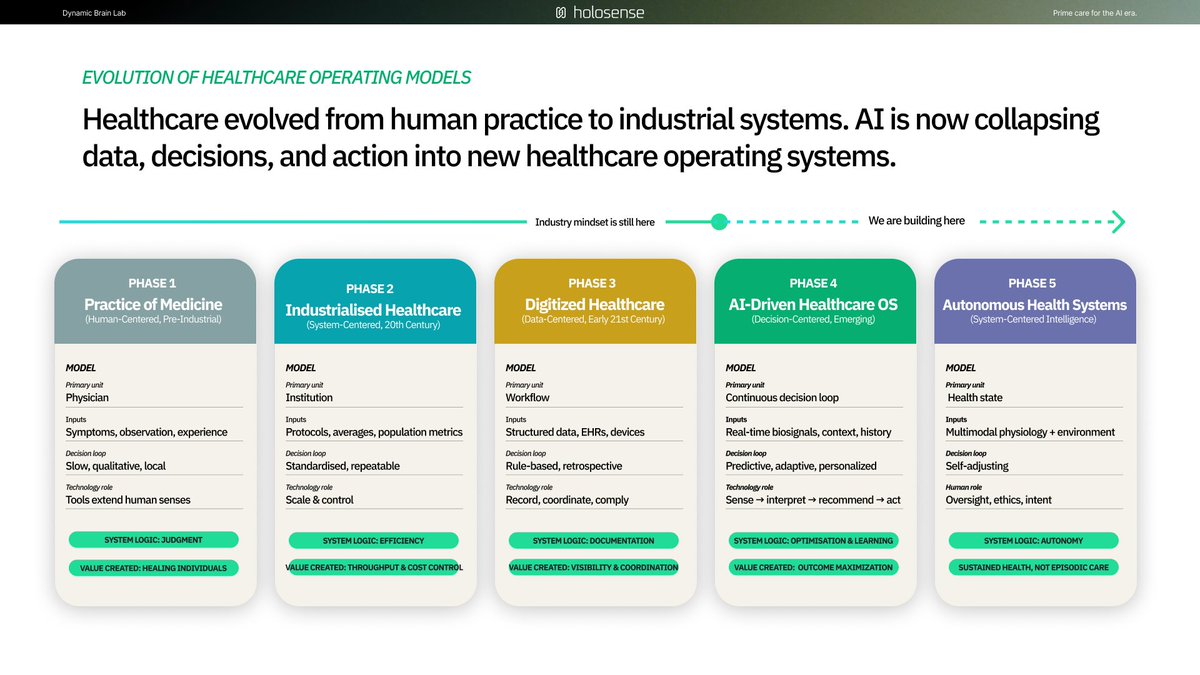Click '(Human-Centered, Pre-Industrial)' subtitle
This screenshot has width=1200, height=675.
[x=154, y=320]
